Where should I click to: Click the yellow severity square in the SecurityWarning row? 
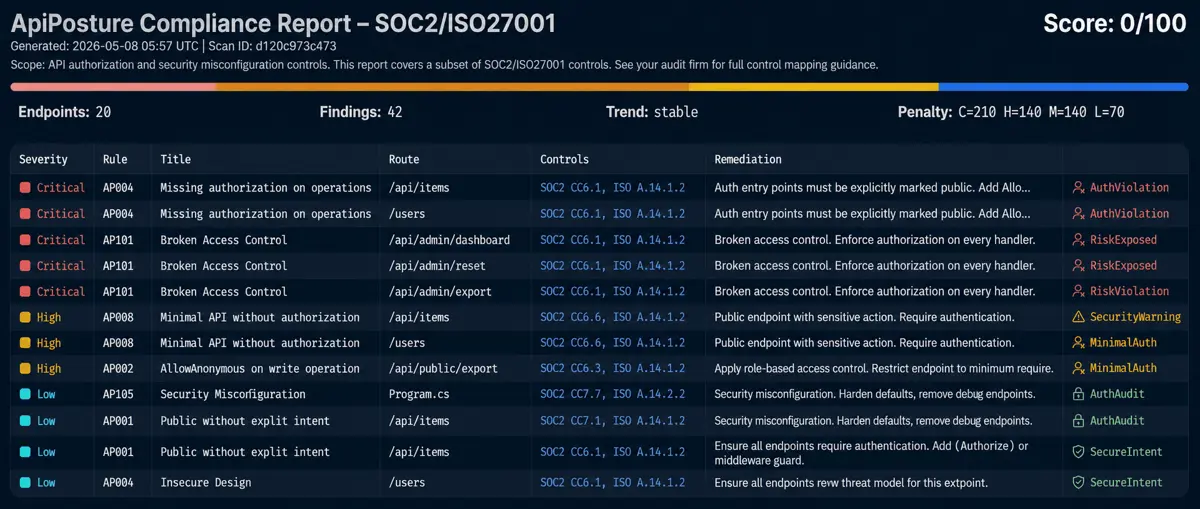pyautogui.click(x=25, y=317)
